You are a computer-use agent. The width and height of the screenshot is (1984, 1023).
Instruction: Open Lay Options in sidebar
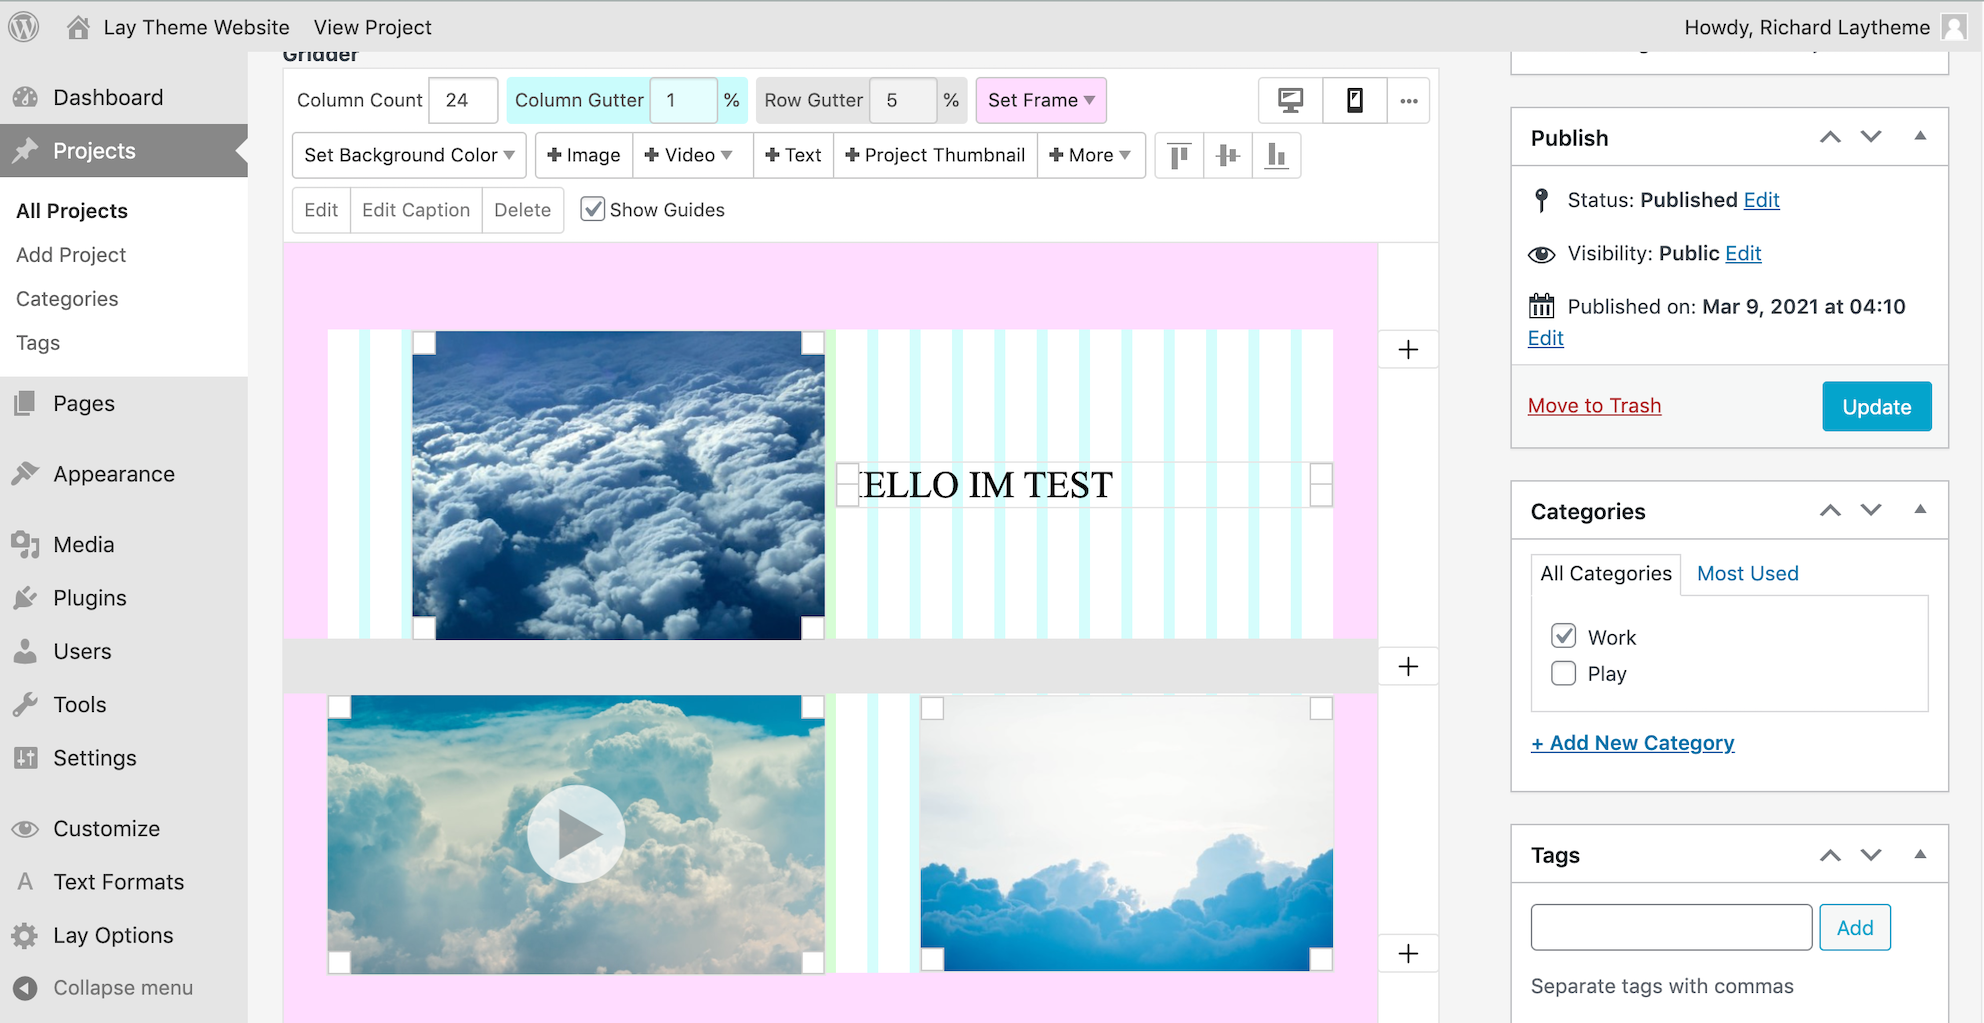[x=113, y=935]
